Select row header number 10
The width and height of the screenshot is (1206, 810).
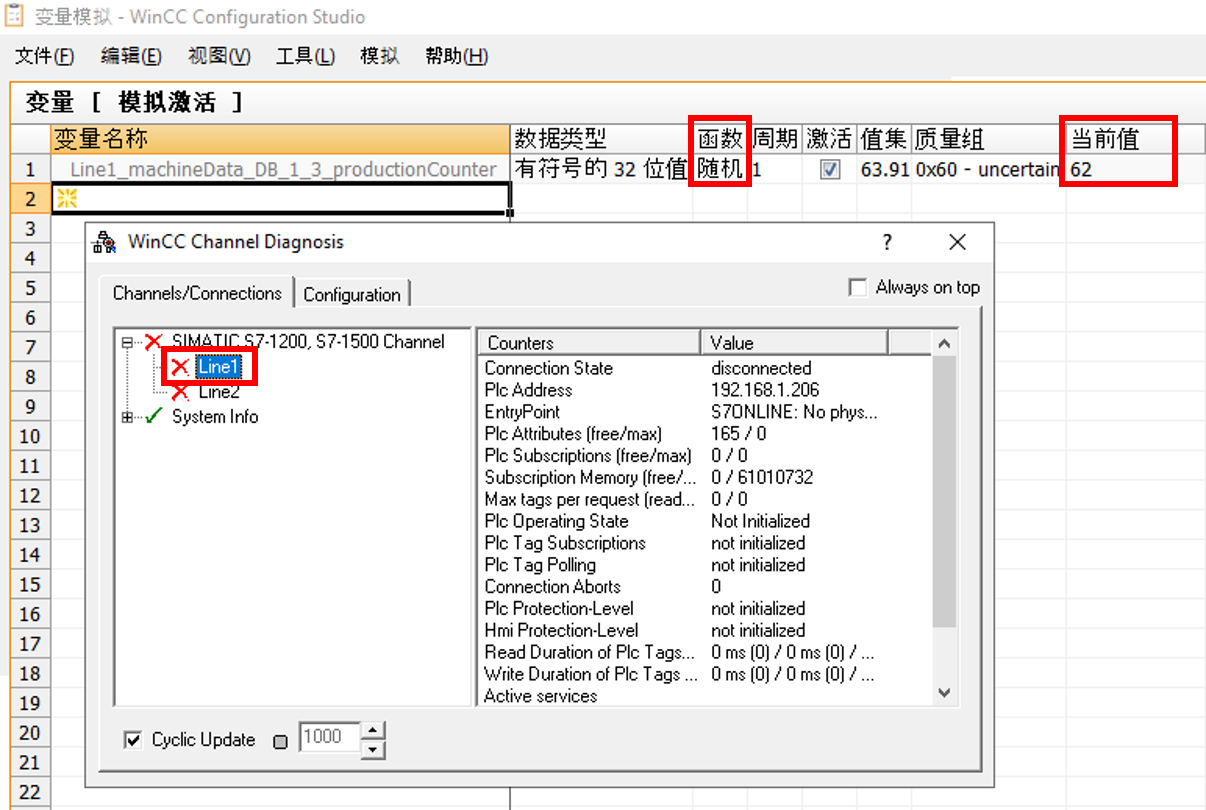pos(30,436)
